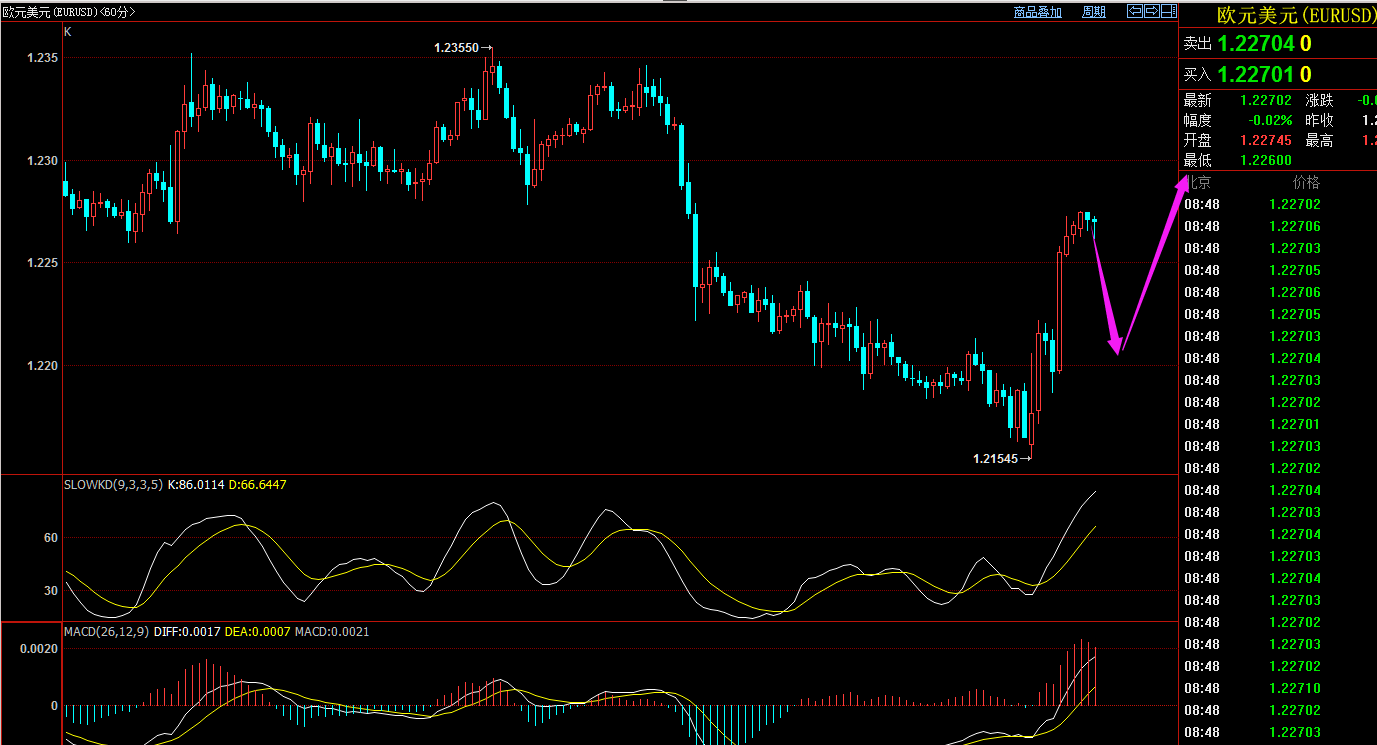Click the 1.220 price axis label
The image size is (1377, 745).
[x=43, y=365]
